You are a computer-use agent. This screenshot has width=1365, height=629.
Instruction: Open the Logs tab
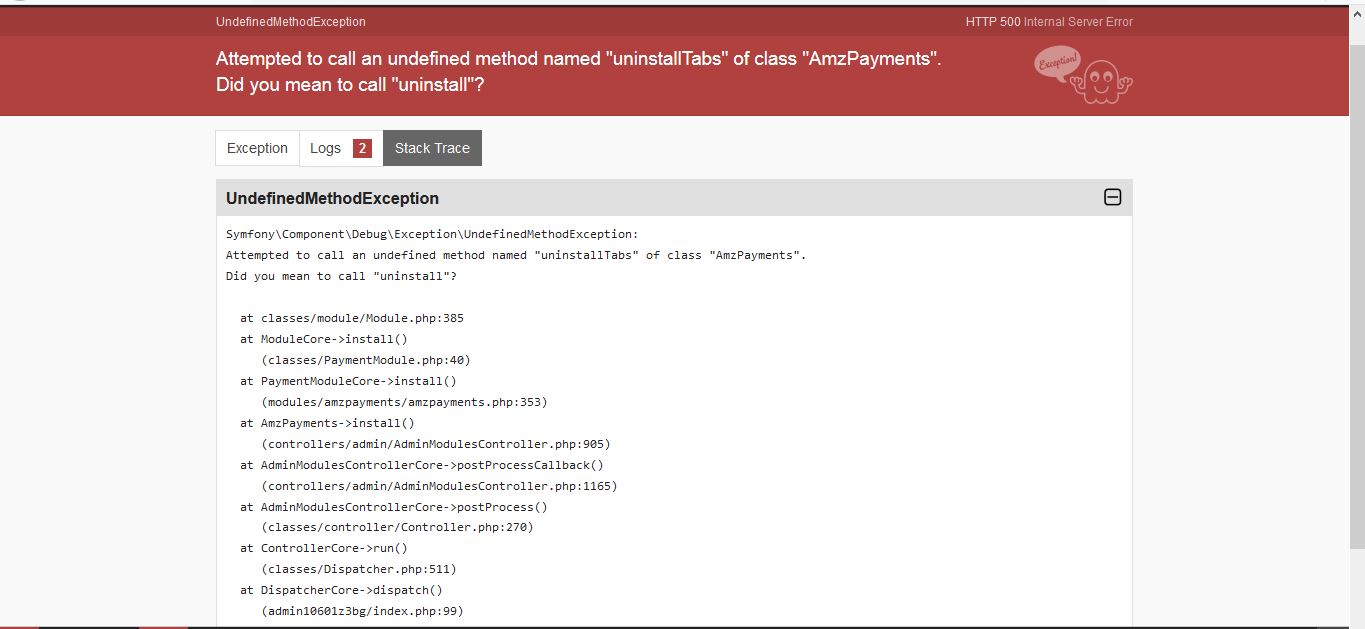coord(326,147)
